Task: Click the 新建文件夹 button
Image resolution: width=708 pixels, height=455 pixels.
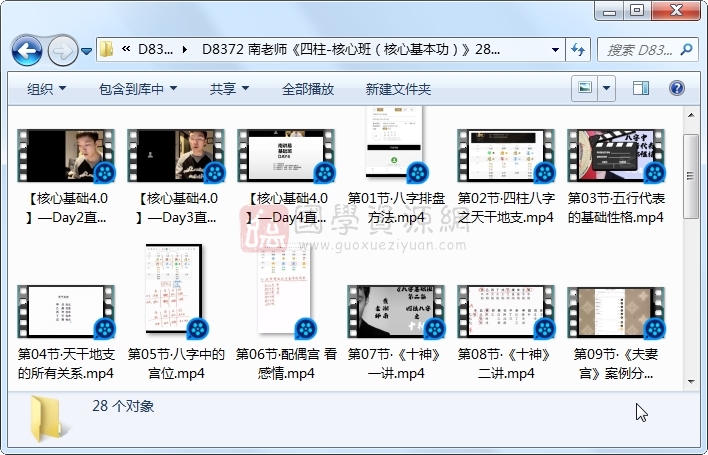Action: 398,89
